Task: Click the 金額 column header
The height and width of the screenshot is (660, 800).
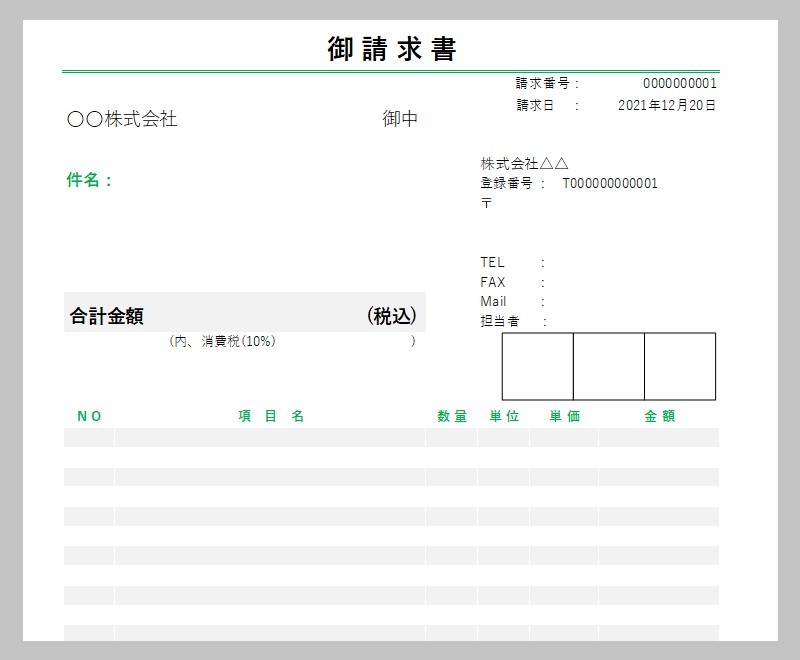Action: click(659, 416)
